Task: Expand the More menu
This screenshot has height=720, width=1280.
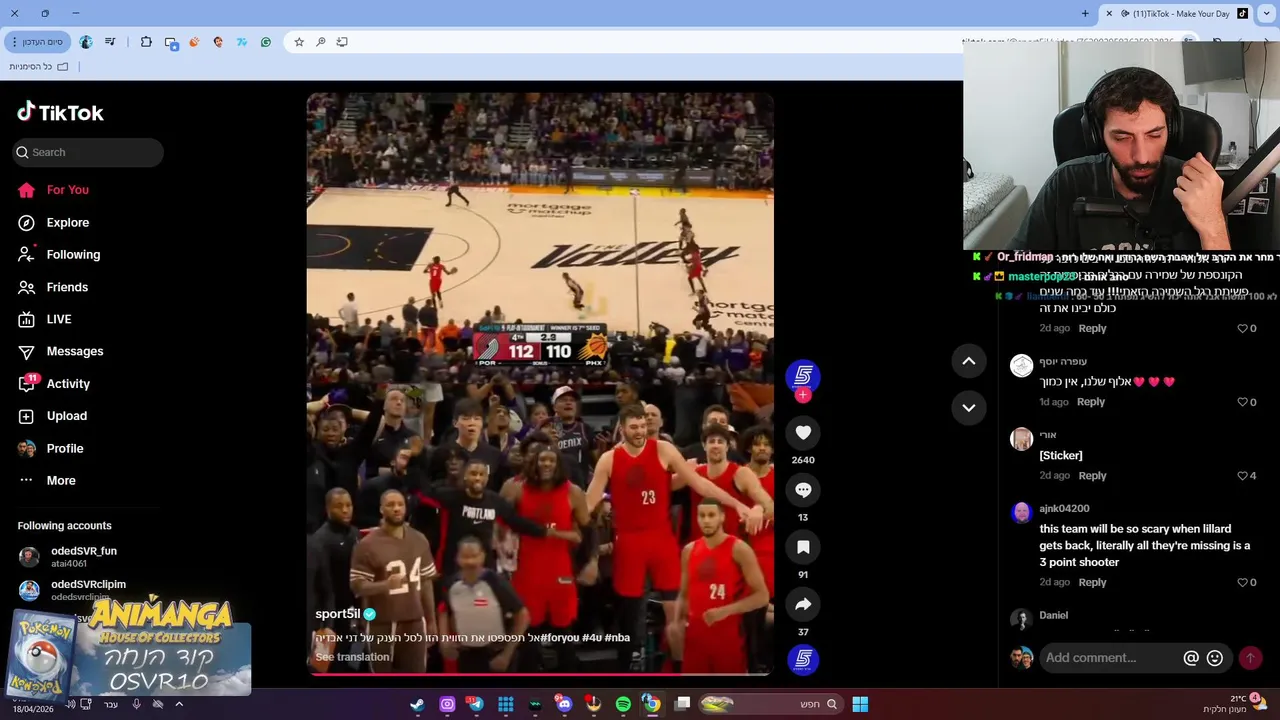Action: coord(61,480)
